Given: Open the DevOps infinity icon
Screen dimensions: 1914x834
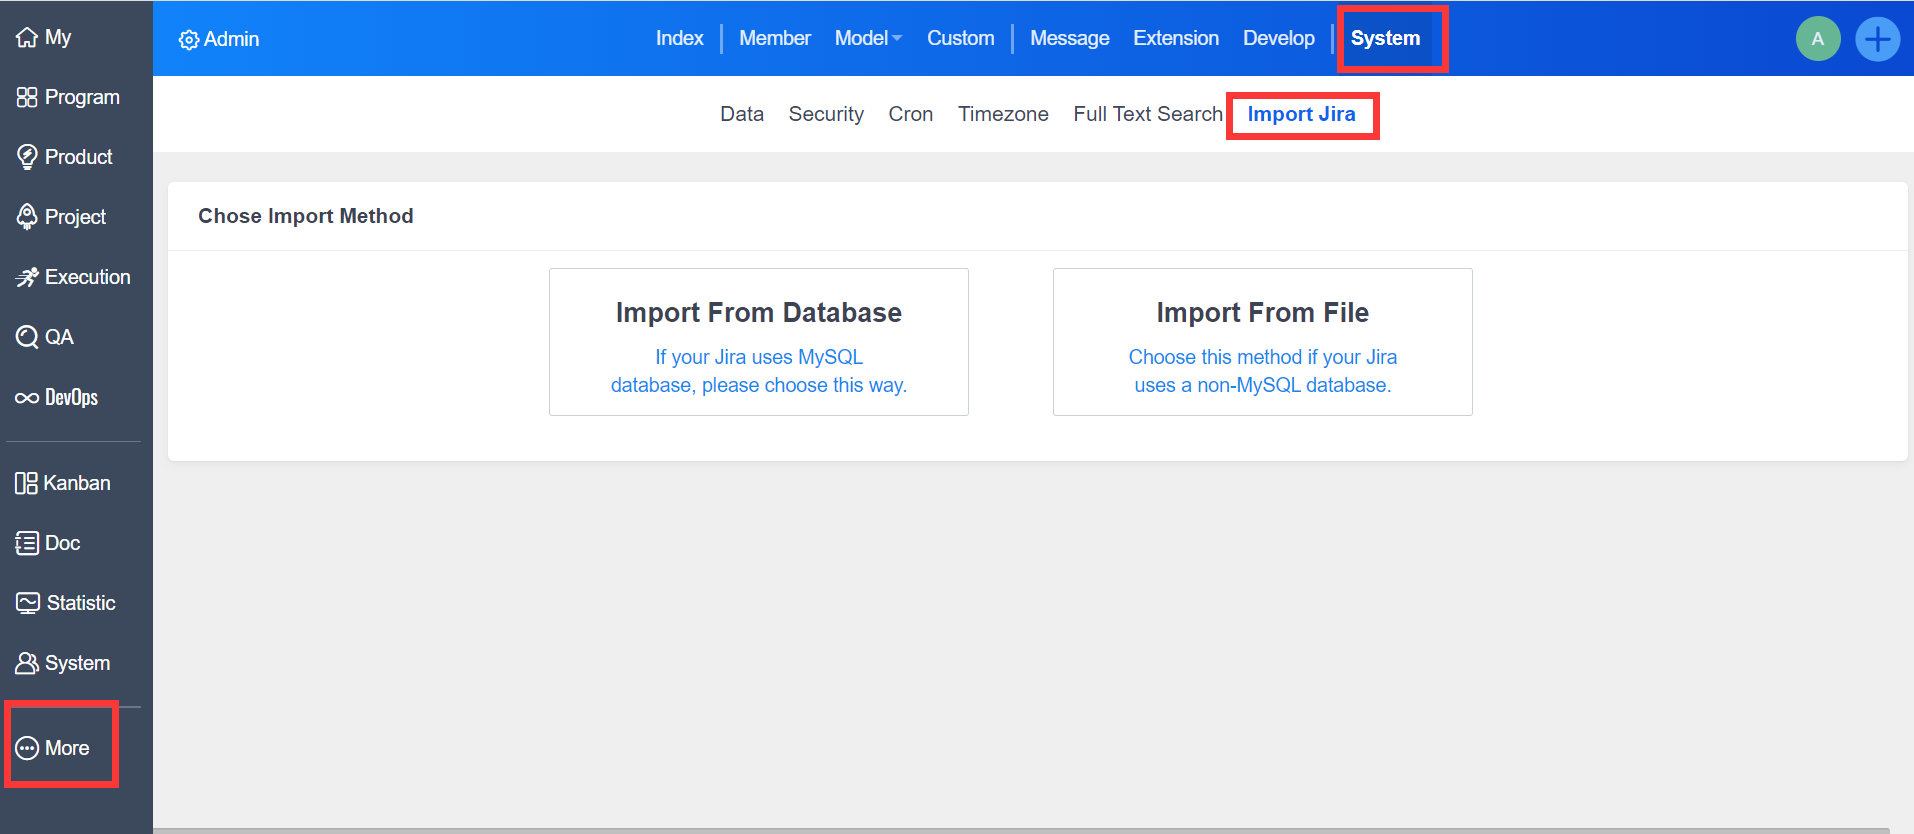Looking at the screenshot, I should (27, 398).
